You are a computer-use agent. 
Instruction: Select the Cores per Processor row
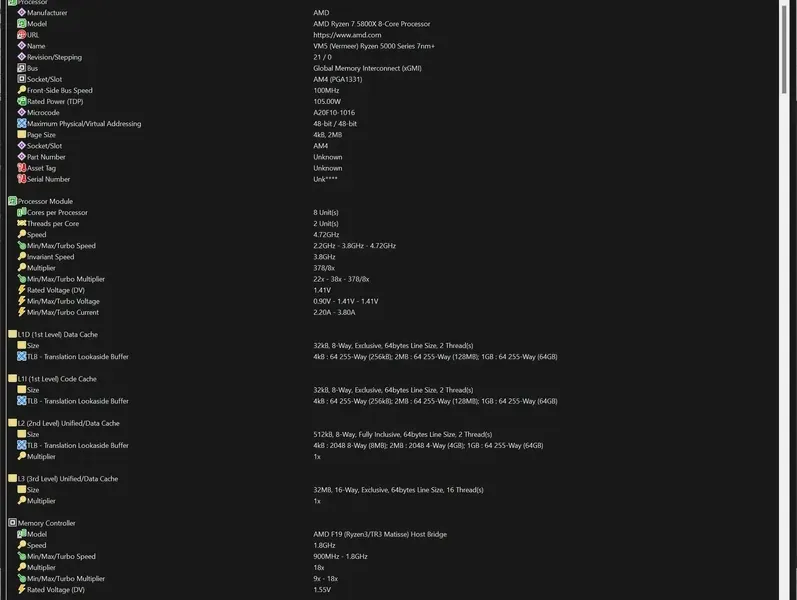57,213
